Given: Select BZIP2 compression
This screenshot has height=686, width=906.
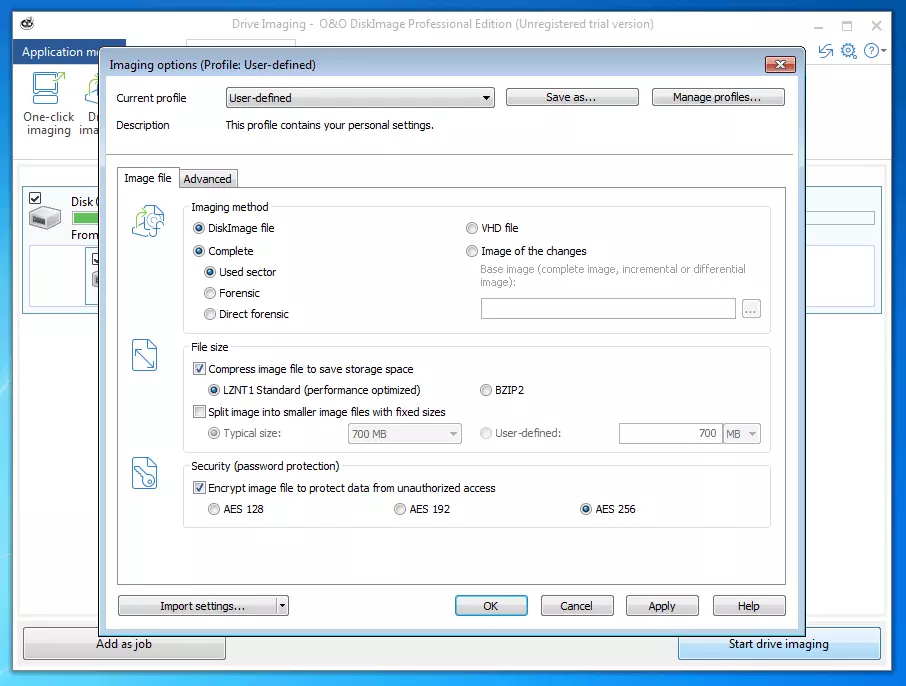Looking at the screenshot, I should [x=486, y=390].
